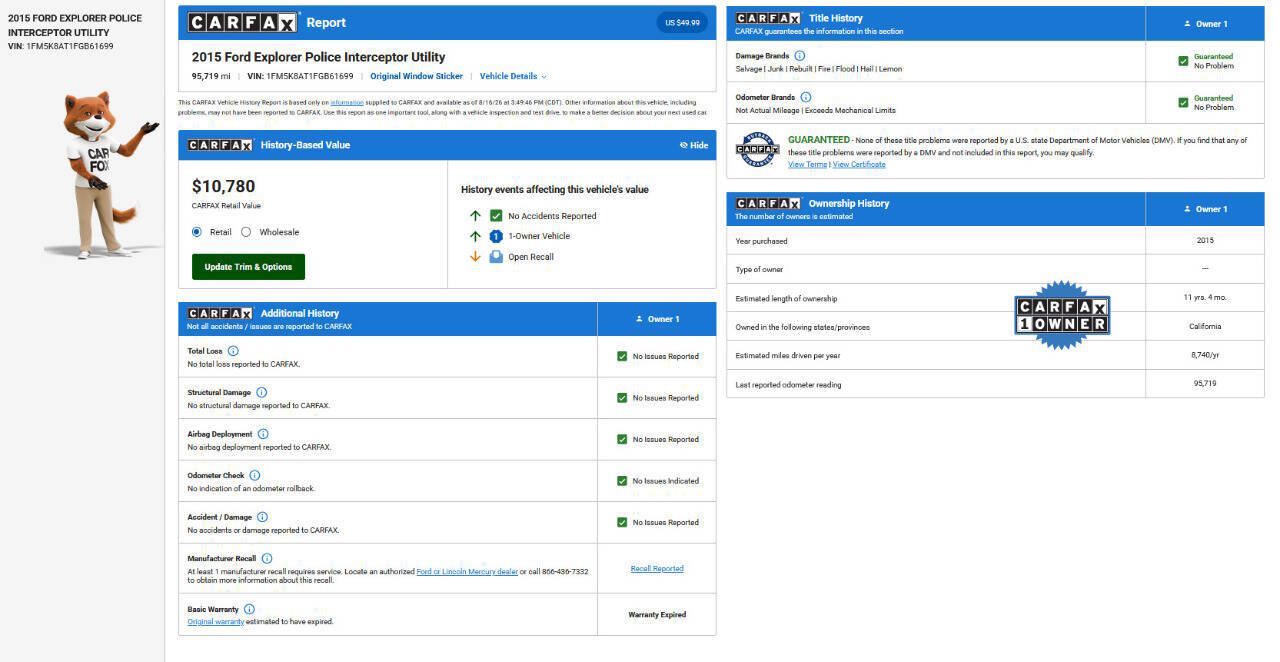Hide the History-Based Value section

point(693,145)
